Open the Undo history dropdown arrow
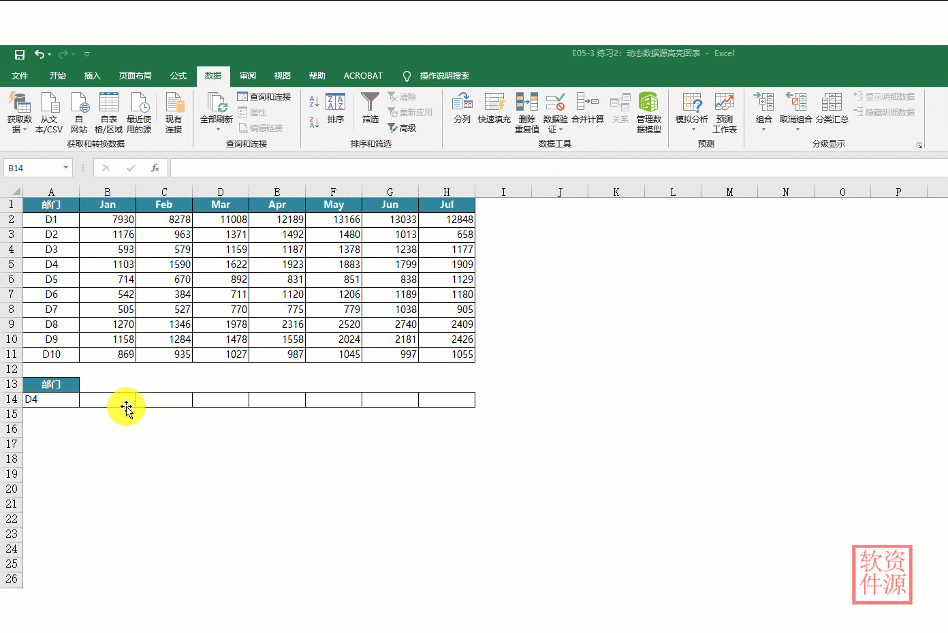The width and height of the screenshot is (948, 633). 50,54
